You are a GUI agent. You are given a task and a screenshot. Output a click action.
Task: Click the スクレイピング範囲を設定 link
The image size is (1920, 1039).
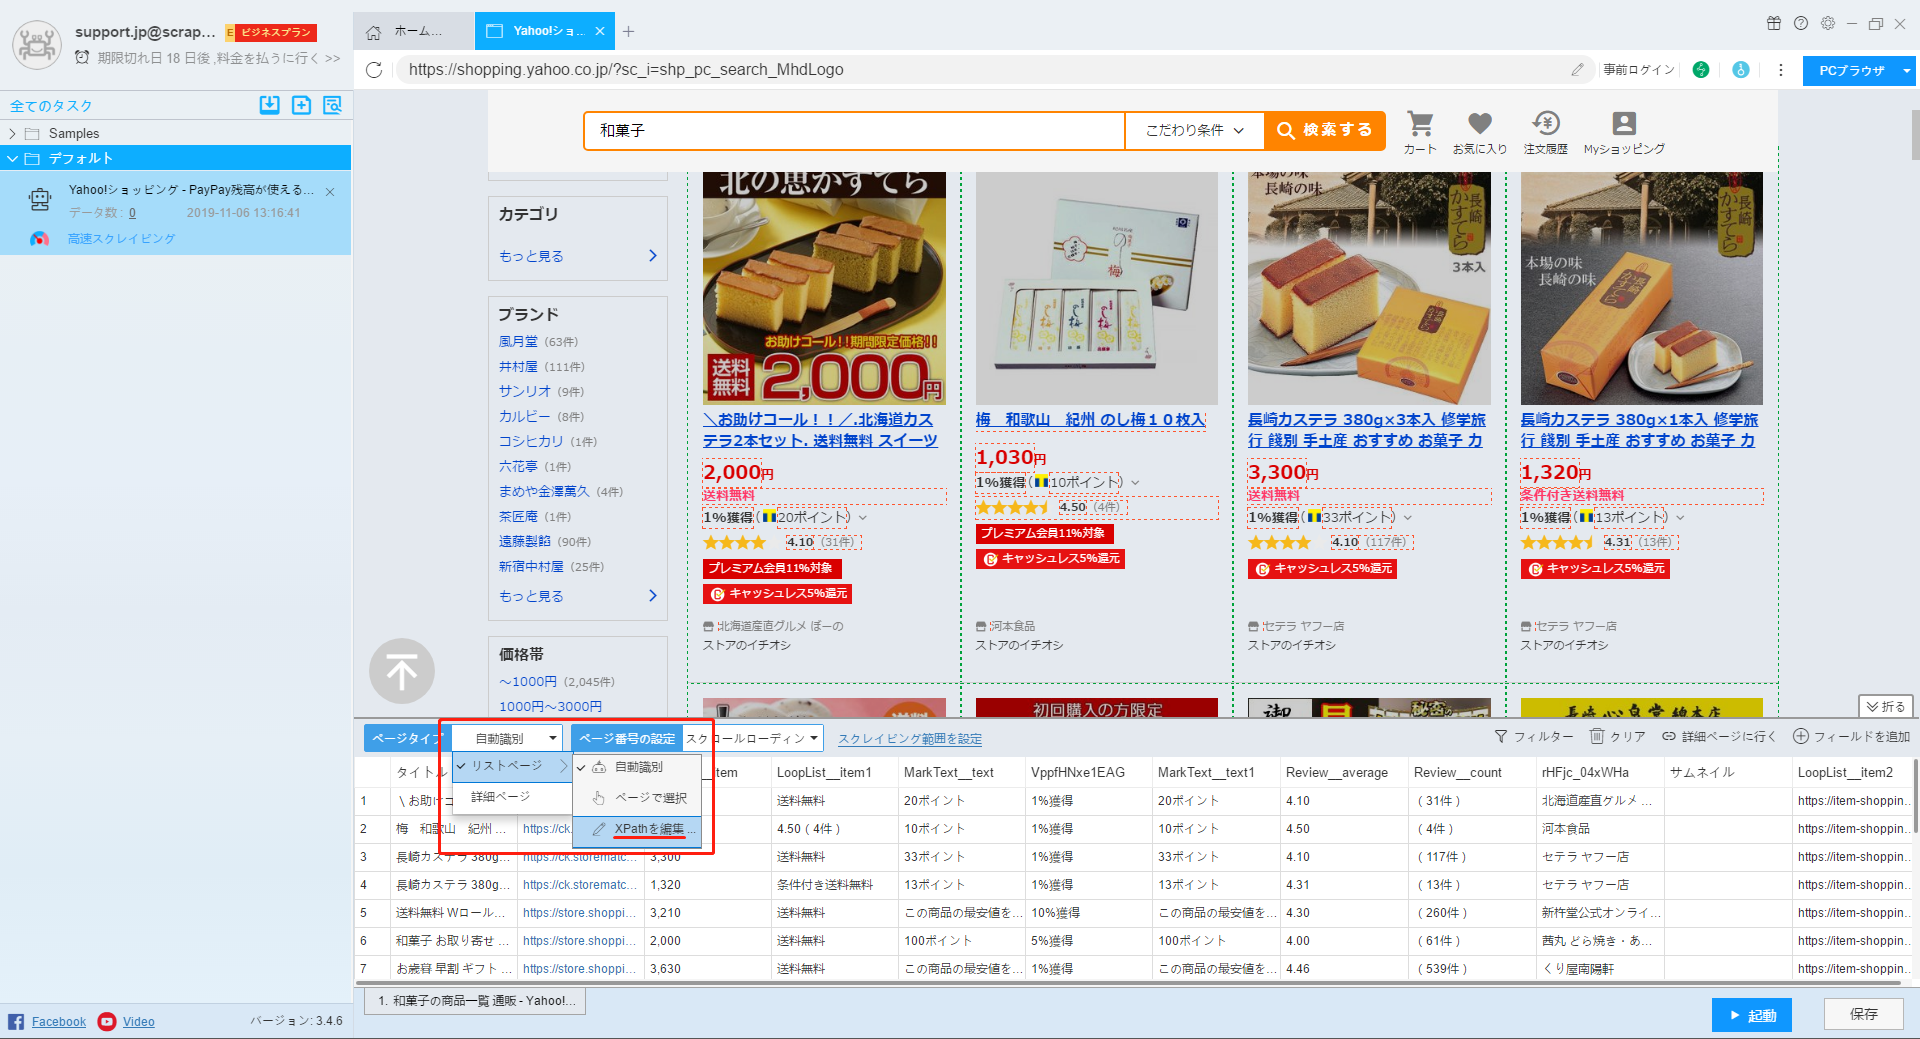click(910, 739)
